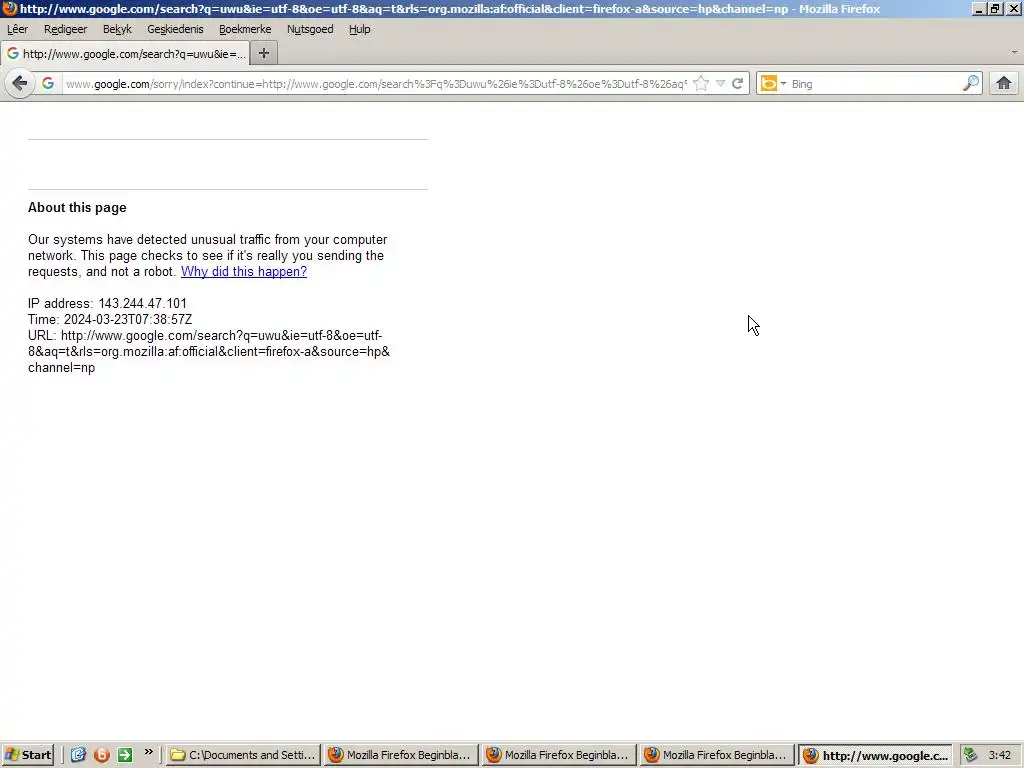The width and height of the screenshot is (1024, 768).
Task: Open a new tab with plus button
Action: pos(264,54)
